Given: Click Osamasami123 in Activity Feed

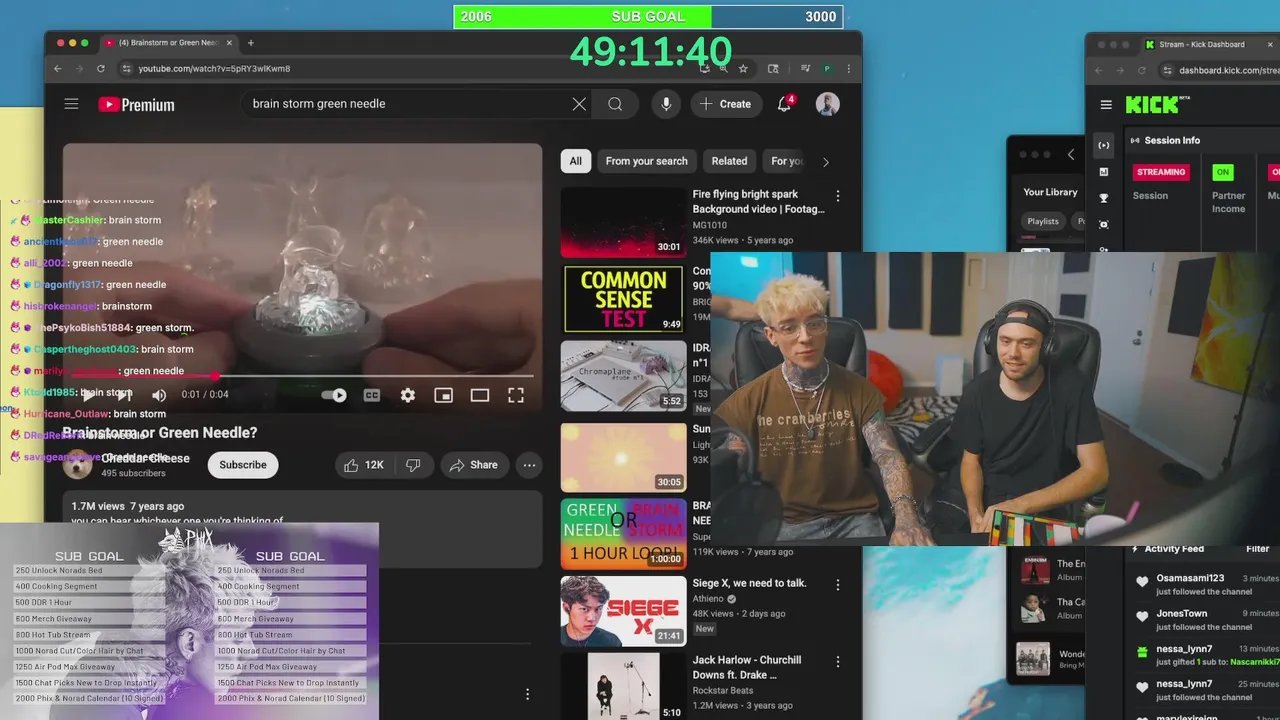Looking at the screenshot, I should pos(1190,578).
